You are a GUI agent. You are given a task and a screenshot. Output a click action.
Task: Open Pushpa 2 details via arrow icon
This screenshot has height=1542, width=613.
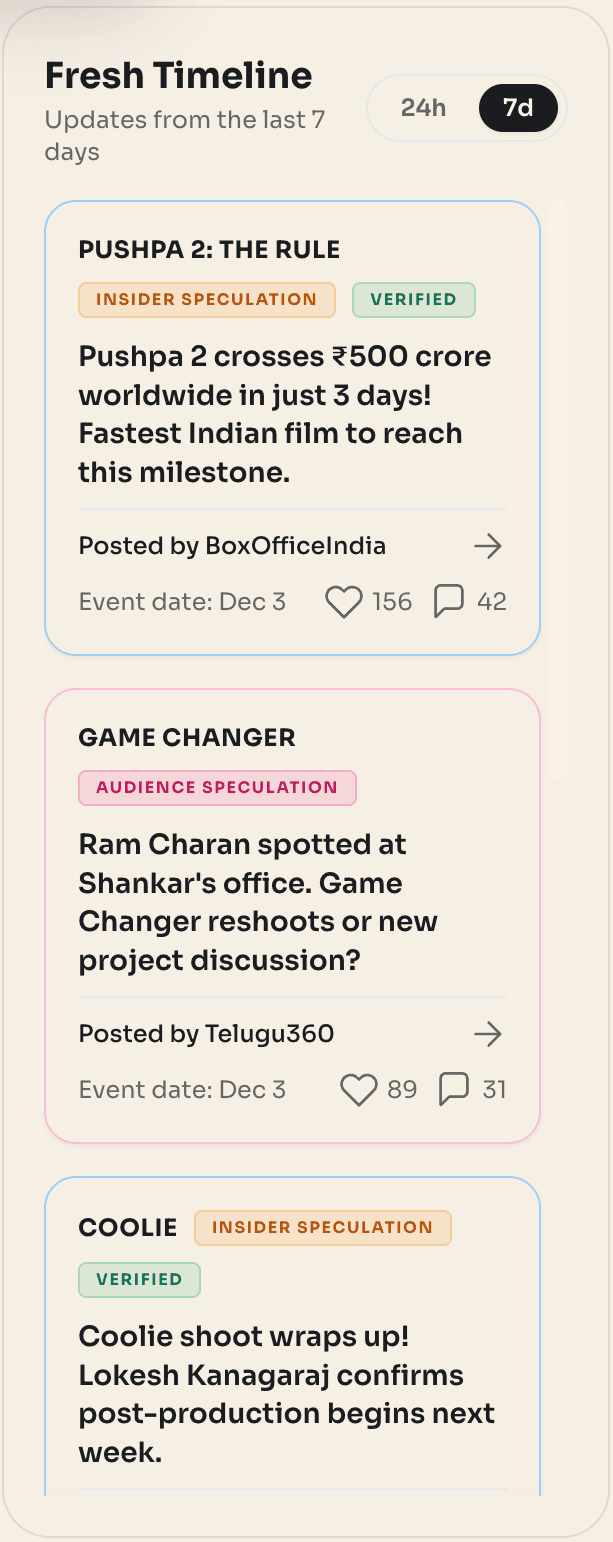pyautogui.click(x=488, y=546)
